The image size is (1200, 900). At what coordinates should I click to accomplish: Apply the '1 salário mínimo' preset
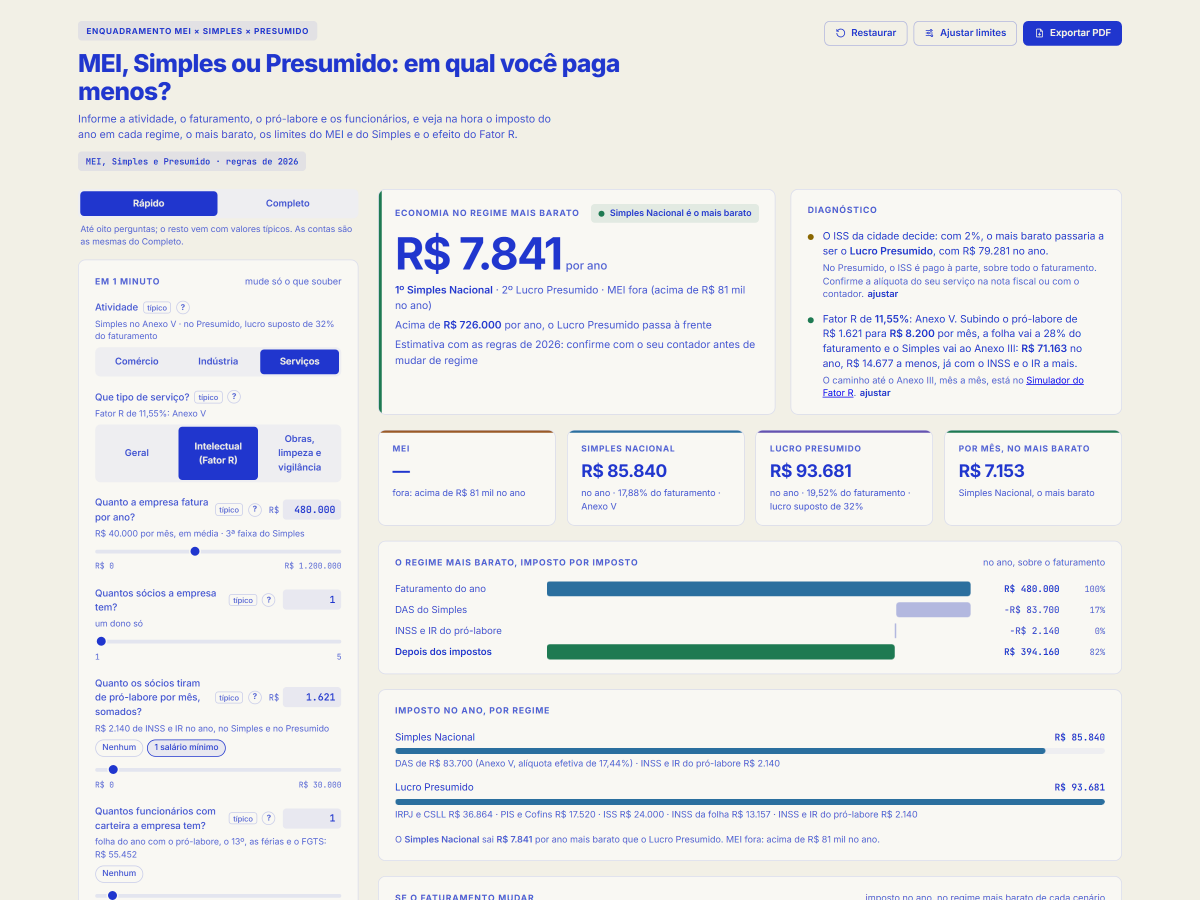(187, 748)
